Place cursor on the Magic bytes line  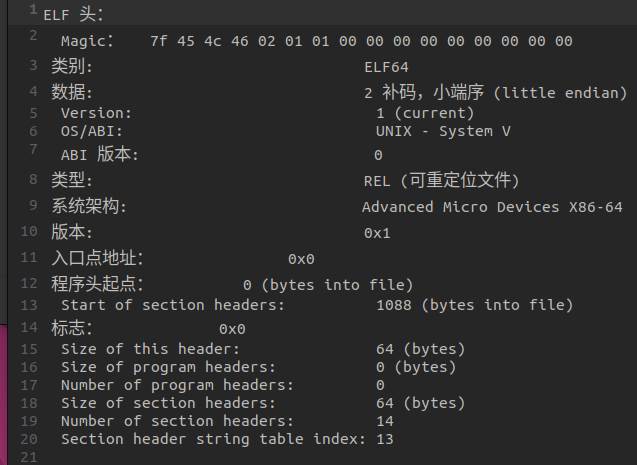(x=317, y=41)
